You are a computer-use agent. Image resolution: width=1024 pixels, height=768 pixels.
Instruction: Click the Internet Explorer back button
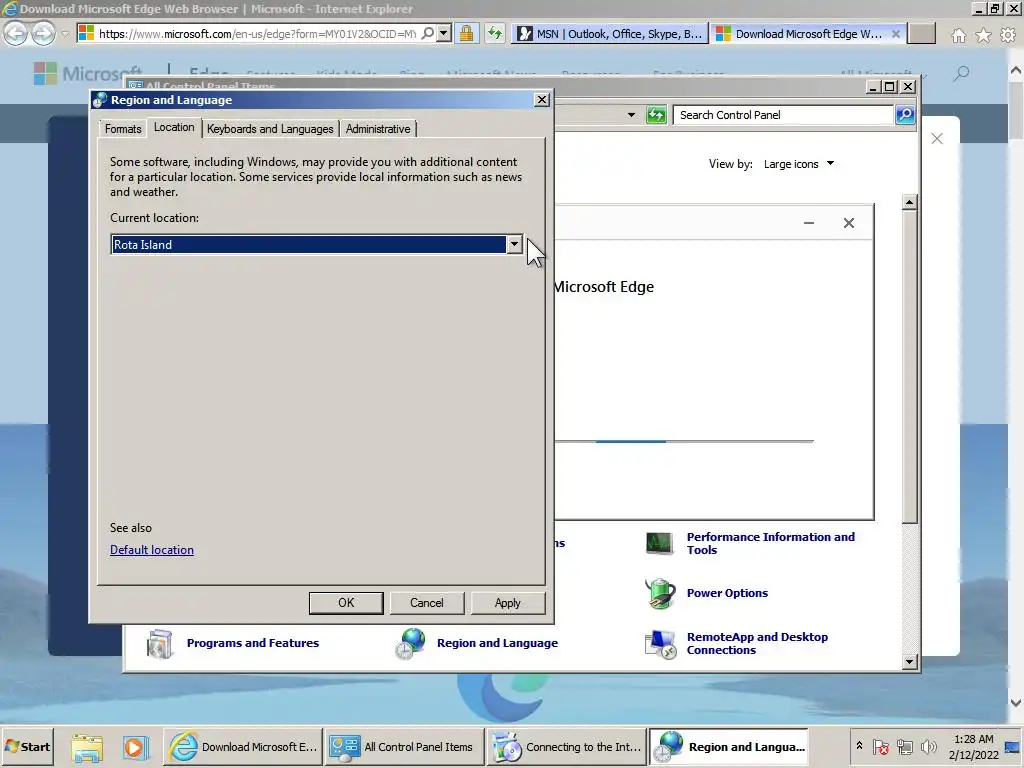(16, 33)
